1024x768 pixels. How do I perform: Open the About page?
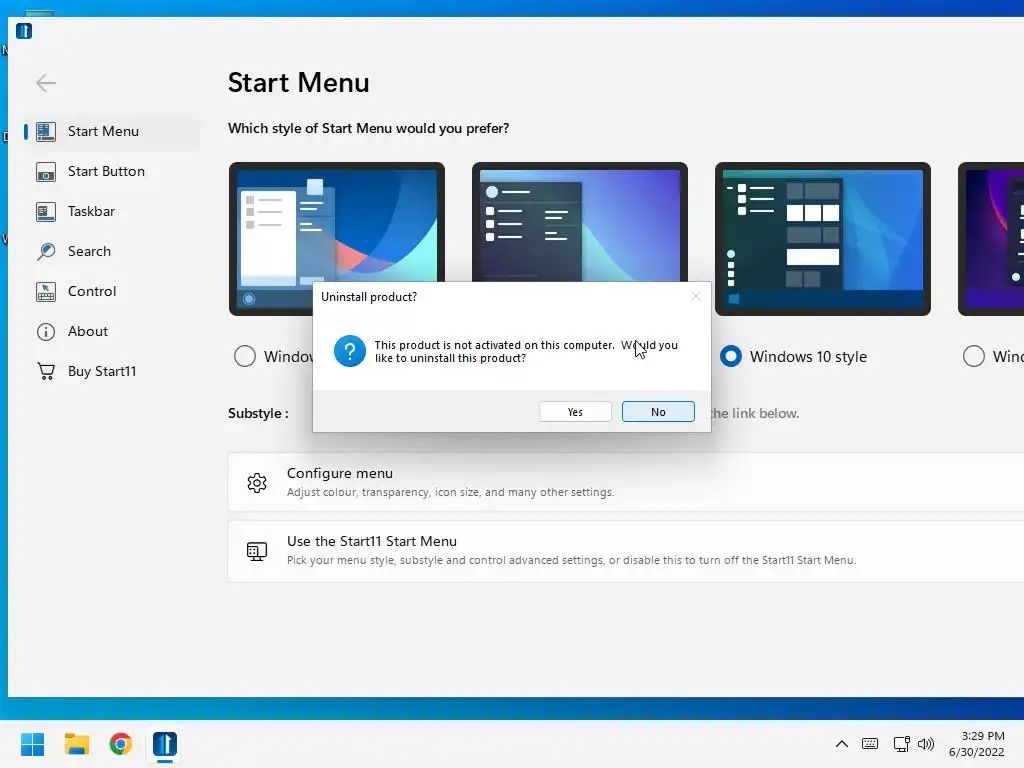(x=111, y=331)
